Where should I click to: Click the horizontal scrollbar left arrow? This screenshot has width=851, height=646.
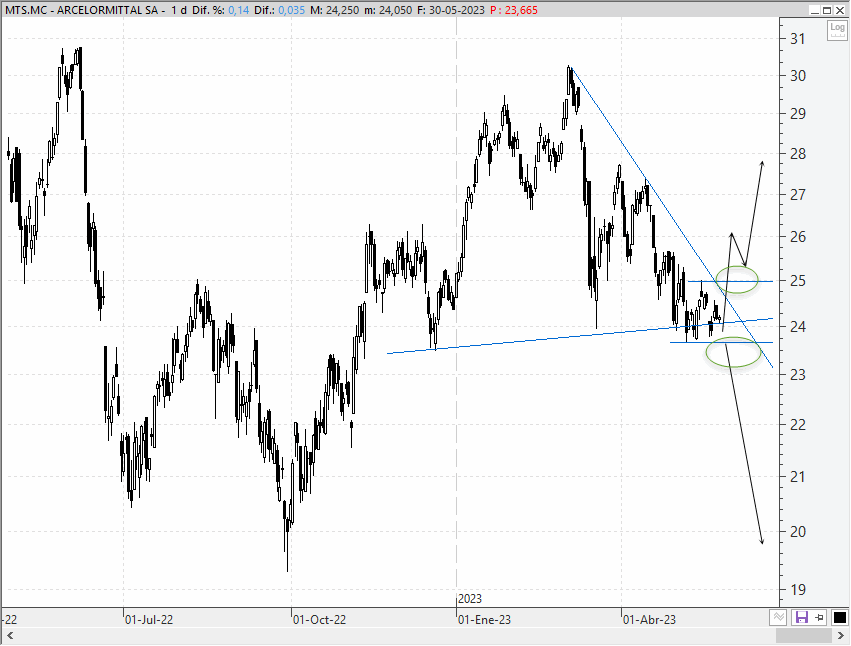click(9, 636)
